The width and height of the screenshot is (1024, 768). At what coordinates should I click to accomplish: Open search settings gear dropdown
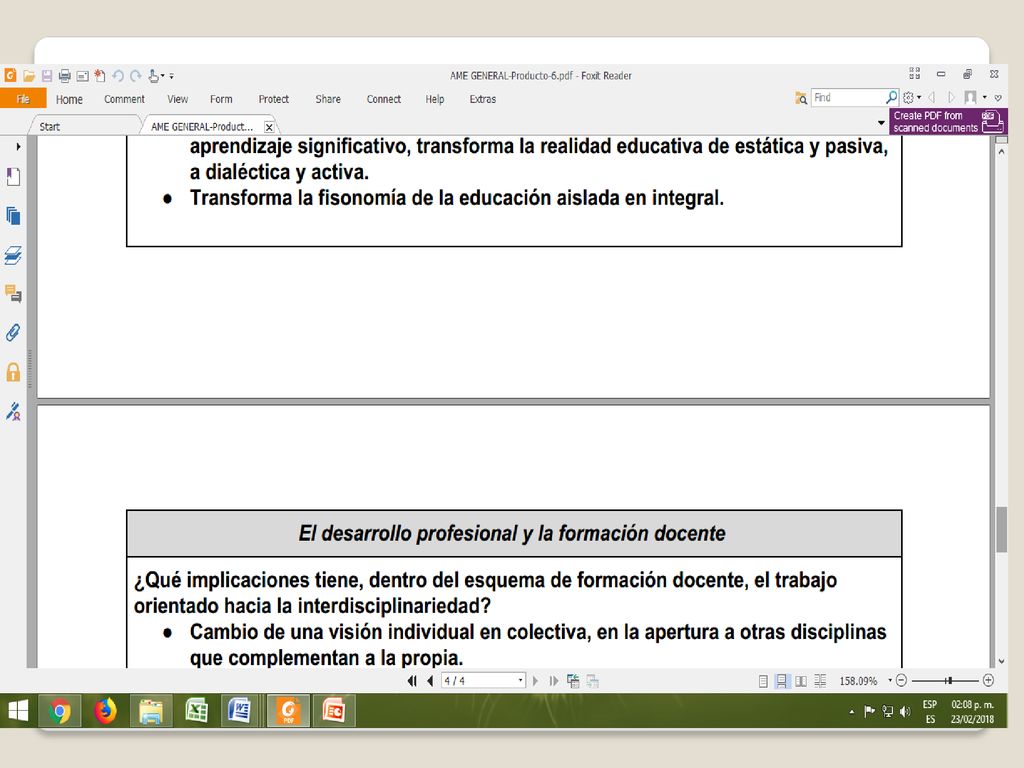[x=912, y=98]
